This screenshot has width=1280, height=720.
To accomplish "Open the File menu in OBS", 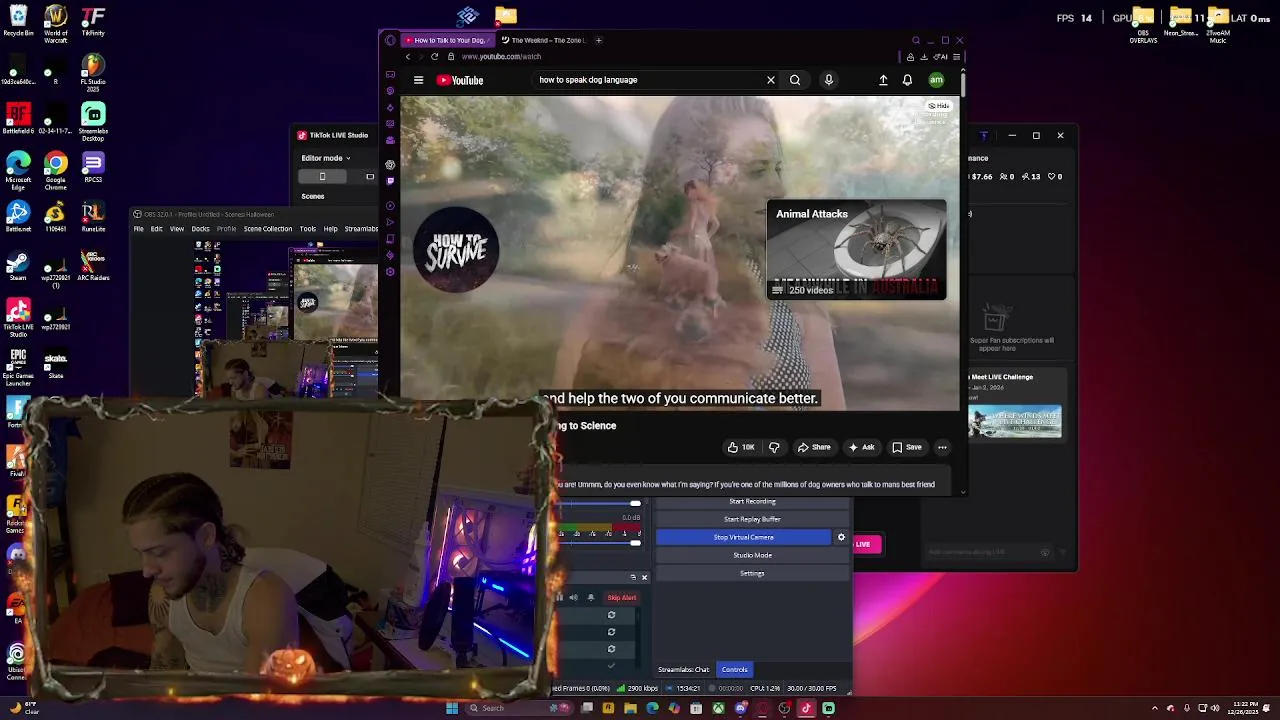I will [x=139, y=229].
